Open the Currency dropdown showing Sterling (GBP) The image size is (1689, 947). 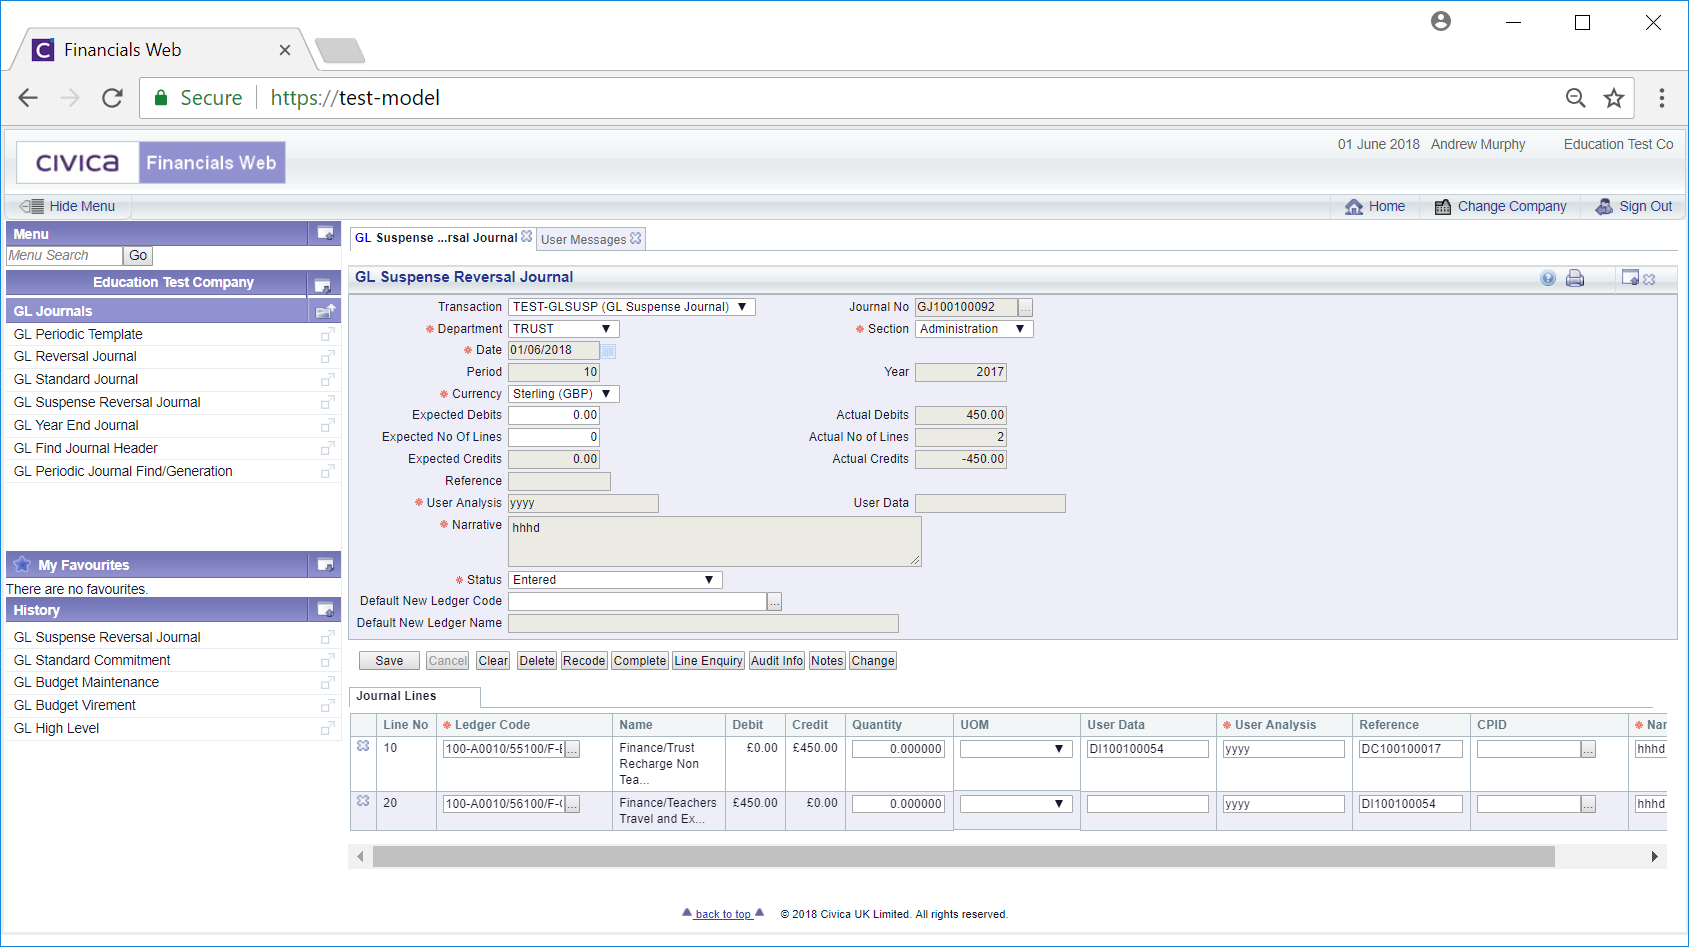coord(564,394)
